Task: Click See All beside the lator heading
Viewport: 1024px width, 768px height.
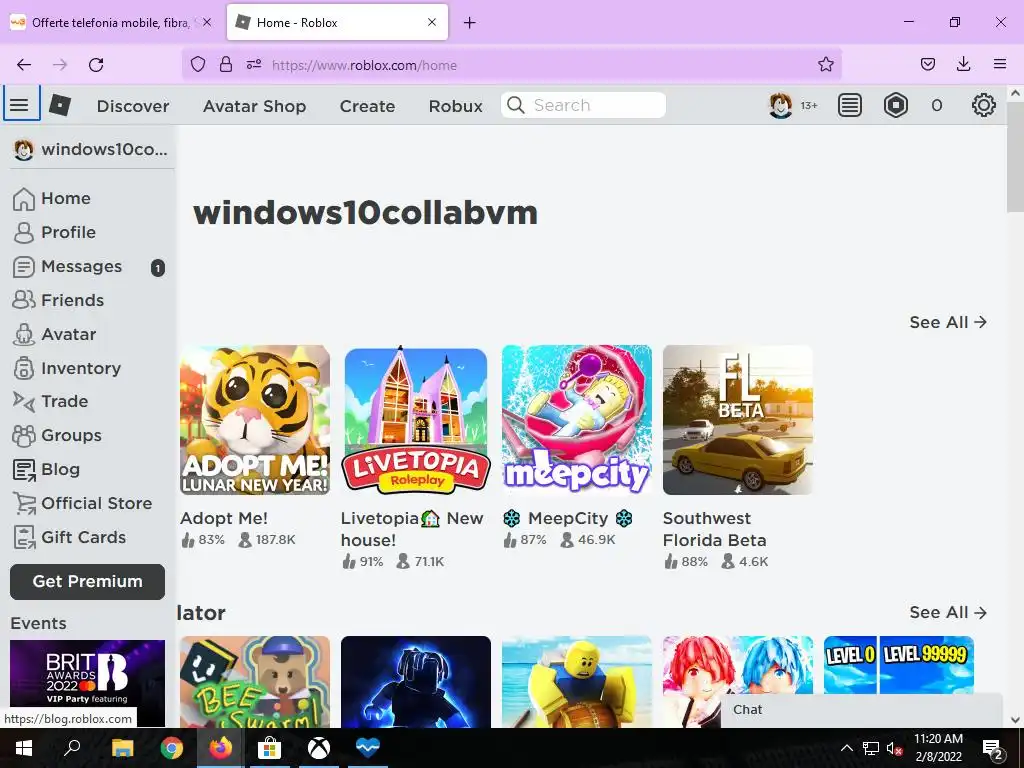Action: 948,613
